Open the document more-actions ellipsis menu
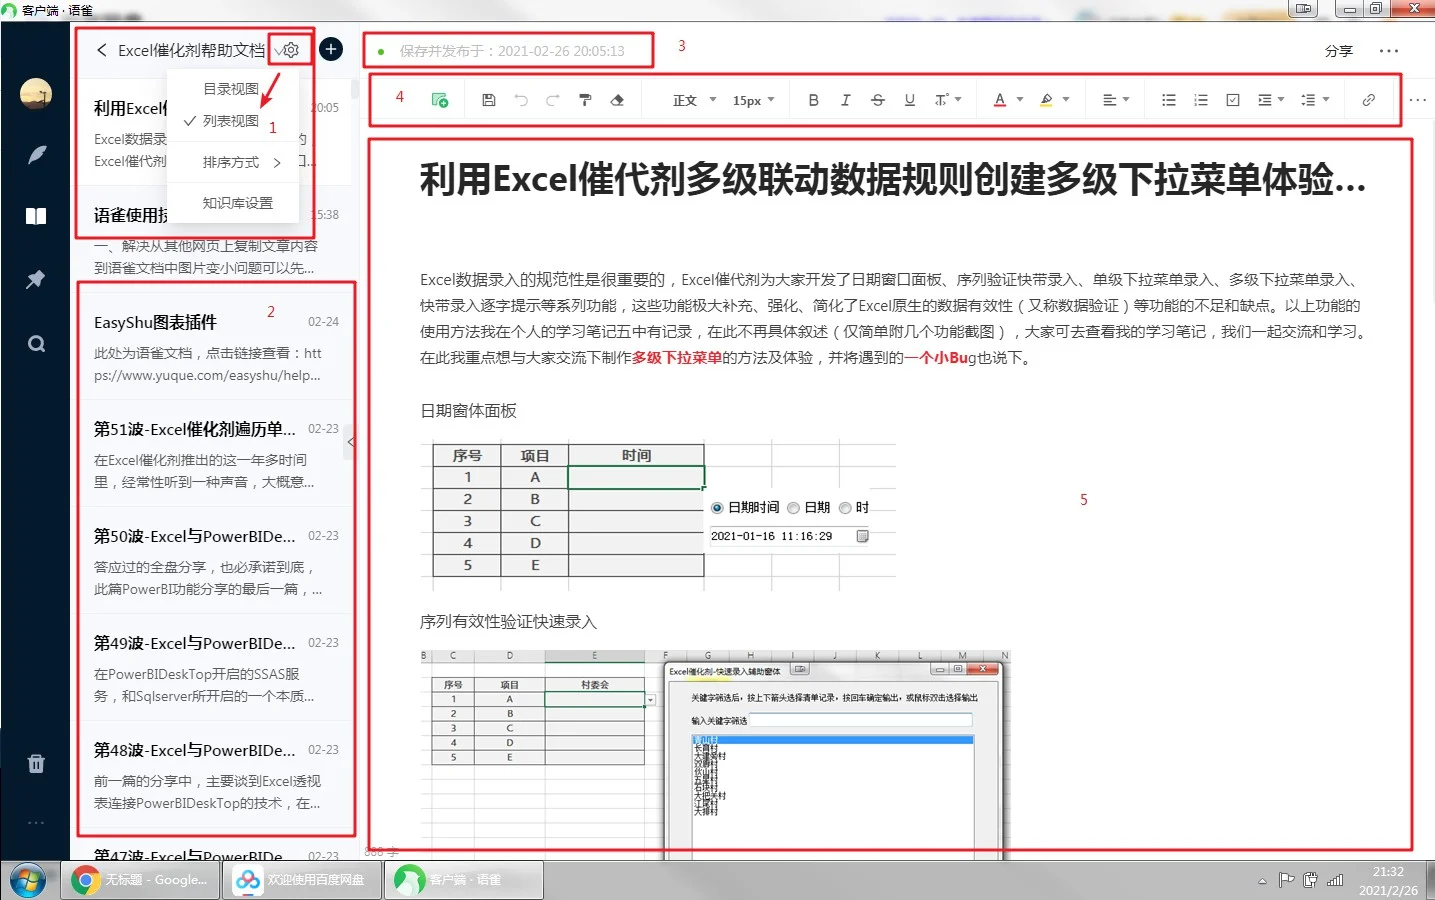1435x900 pixels. tap(1388, 51)
